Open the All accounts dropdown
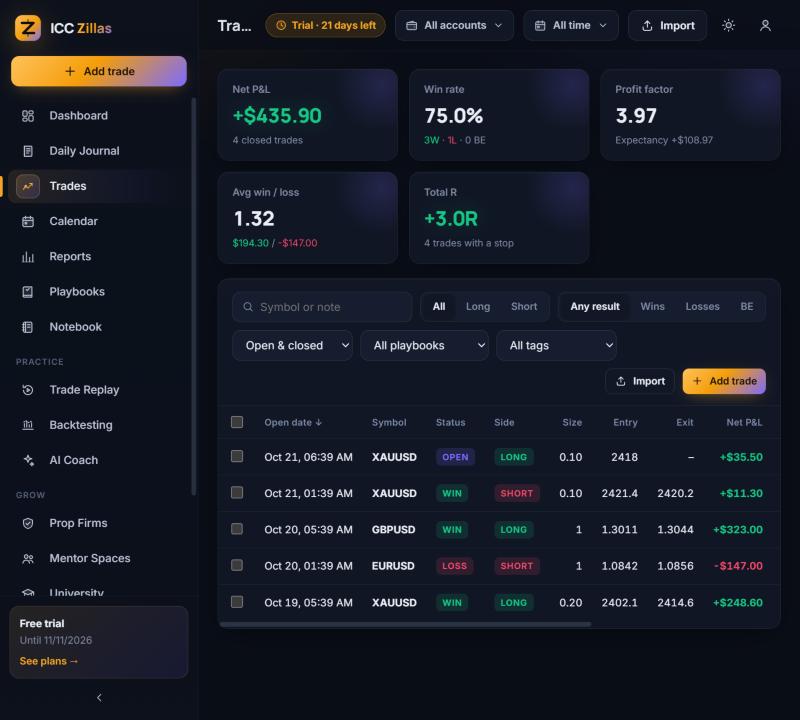 [454, 26]
